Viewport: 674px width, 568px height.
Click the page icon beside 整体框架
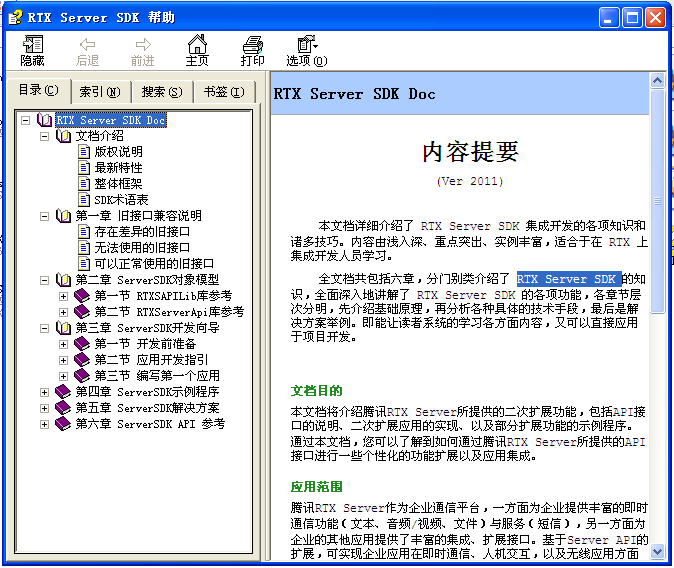coord(84,184)
